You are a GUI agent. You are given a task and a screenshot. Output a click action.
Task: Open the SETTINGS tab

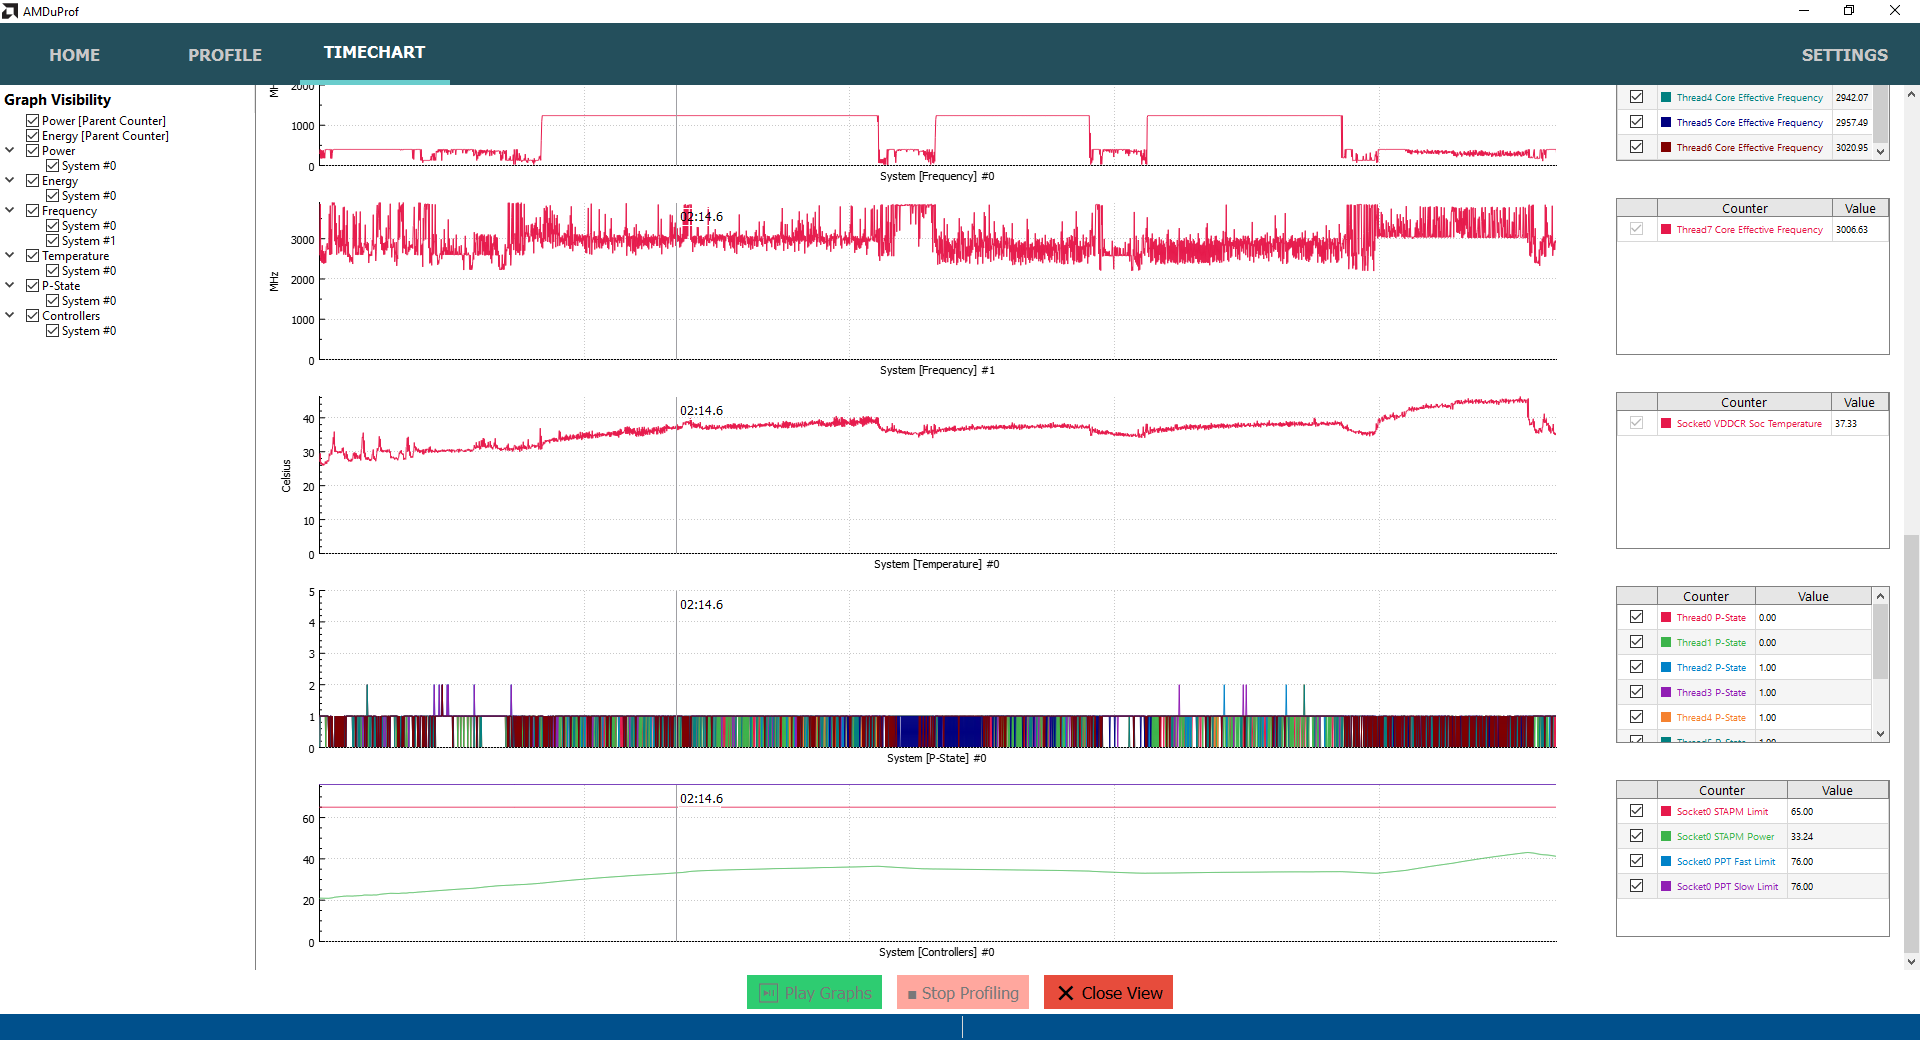click(1845, 55)
